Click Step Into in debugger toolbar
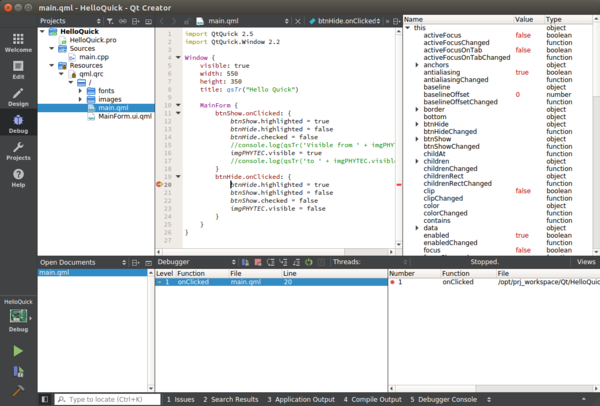This screenshot has height=406, width=600. point(283,262)
